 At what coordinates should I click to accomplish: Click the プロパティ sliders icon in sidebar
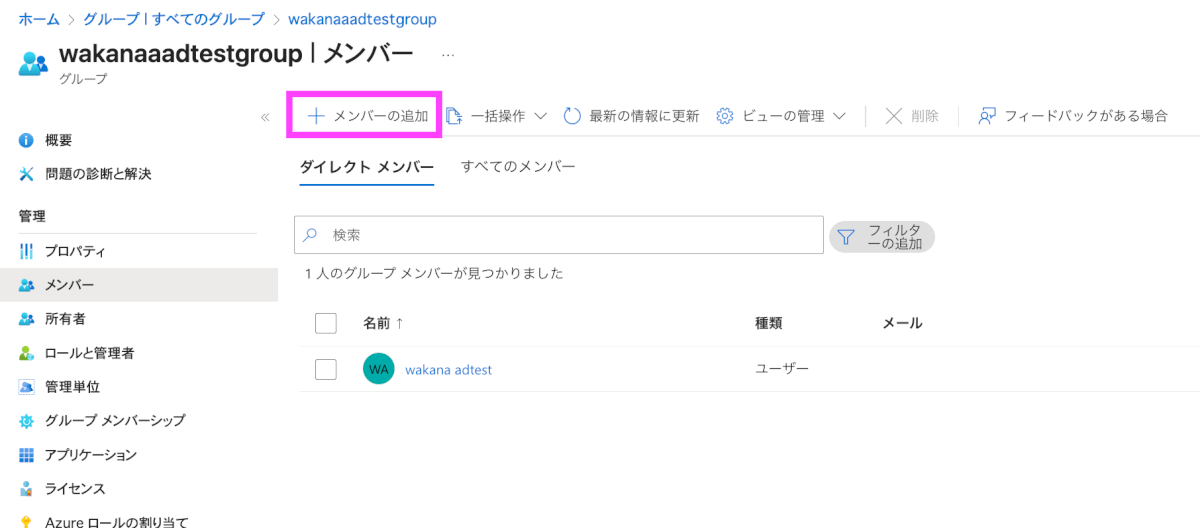point(27,251)
